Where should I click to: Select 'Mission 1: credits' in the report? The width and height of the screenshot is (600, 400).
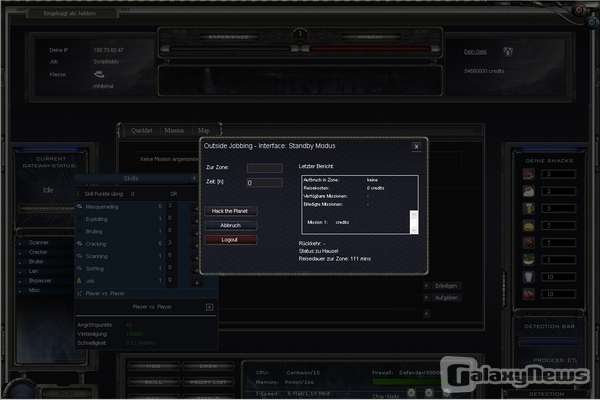point(328,222)
